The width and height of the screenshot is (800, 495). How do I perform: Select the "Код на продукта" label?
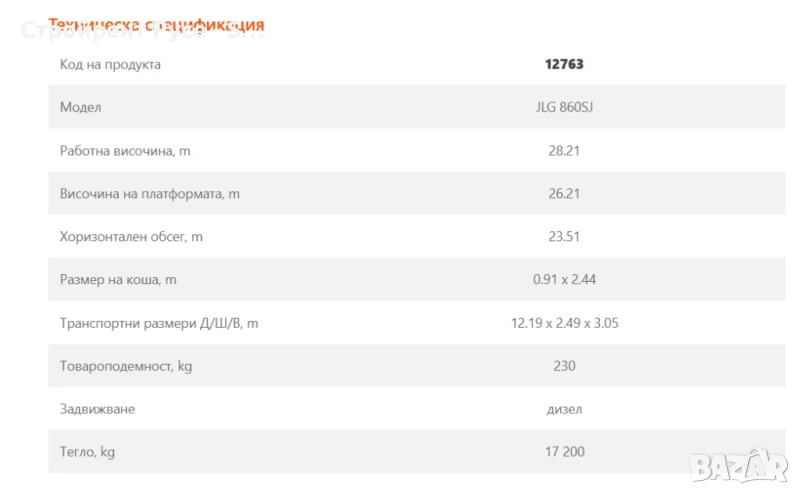[110, 65]
